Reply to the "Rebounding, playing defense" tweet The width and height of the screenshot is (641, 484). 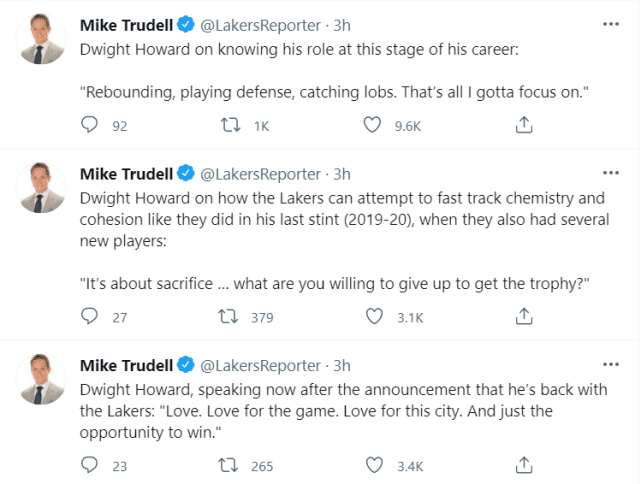point(89,126)
